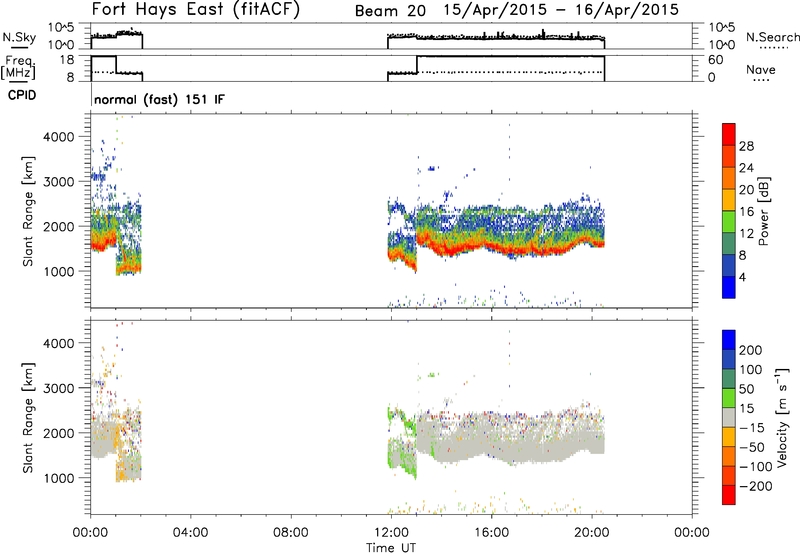This screenshot has width=800, height=554.
Task: Click the 'Nave' legend label
Action: [x=761, y=70]
